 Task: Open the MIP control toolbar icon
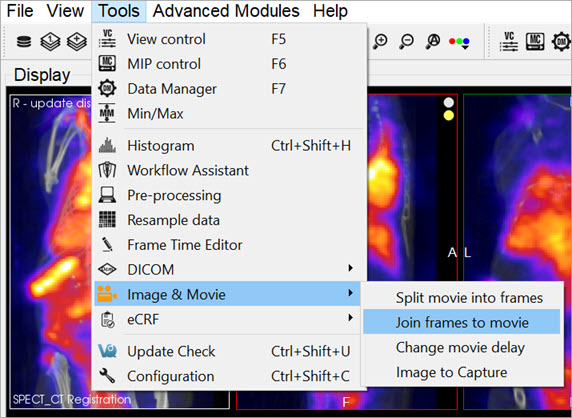point(535,41)
